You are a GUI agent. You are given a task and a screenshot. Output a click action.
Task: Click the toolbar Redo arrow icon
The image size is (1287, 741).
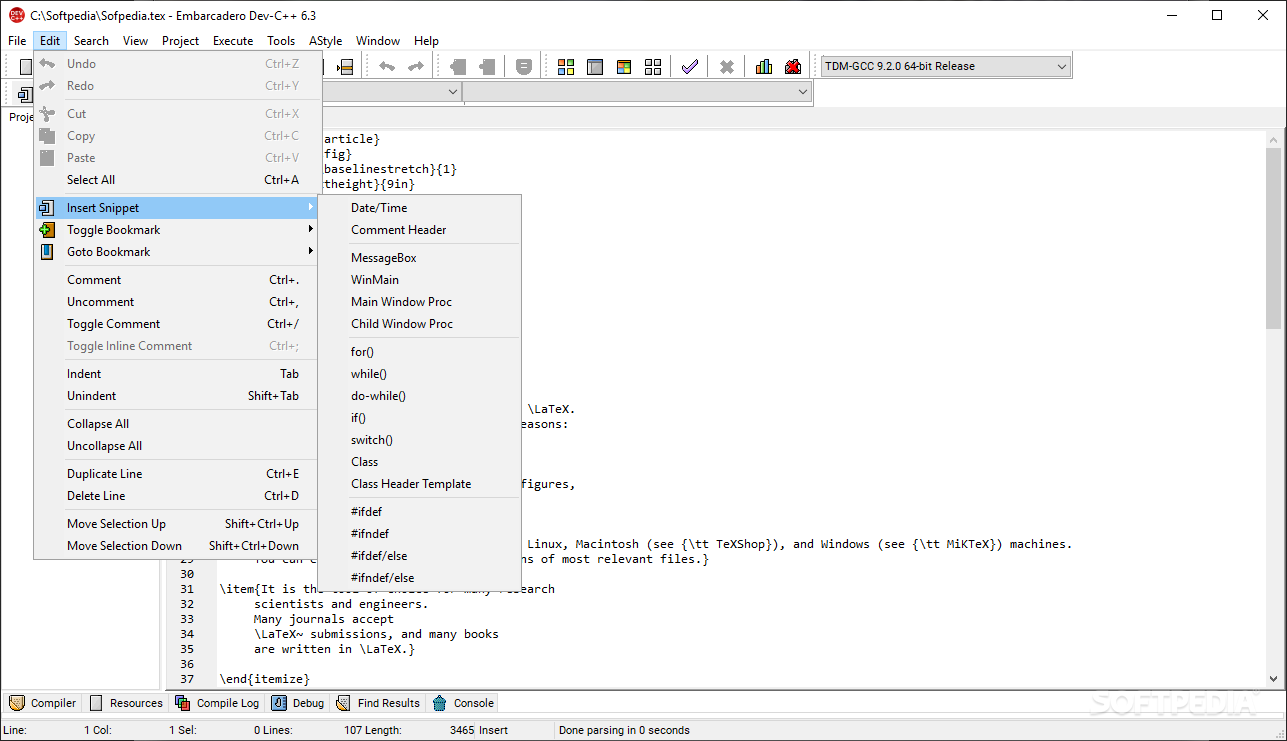coord(415,67)
